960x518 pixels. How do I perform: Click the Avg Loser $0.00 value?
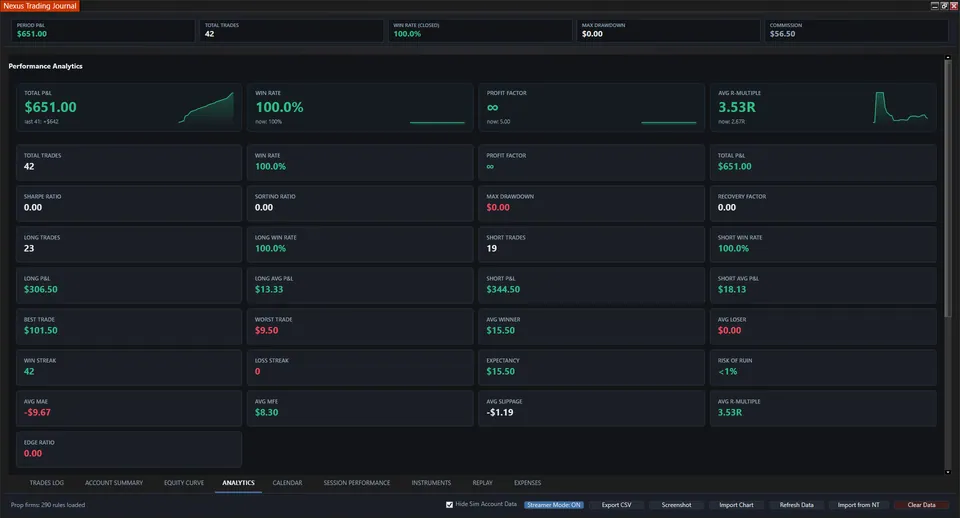(729, 330)
